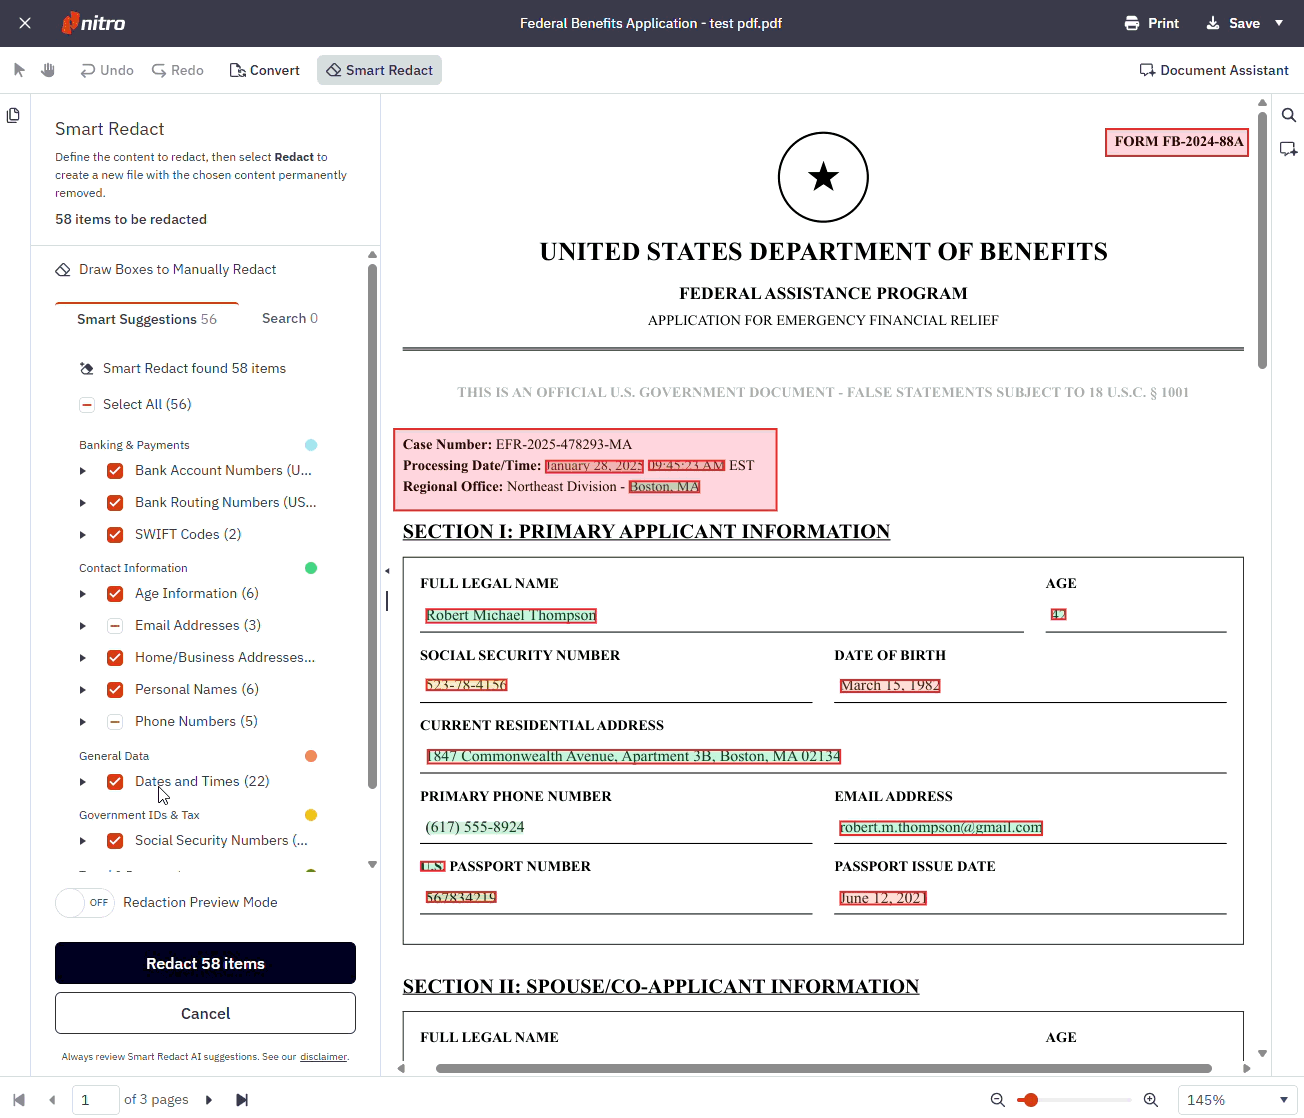Uncheck Bank Account Numbers checkbox
Viewport: 1304px width, 1118px height.
coord(115,471)
